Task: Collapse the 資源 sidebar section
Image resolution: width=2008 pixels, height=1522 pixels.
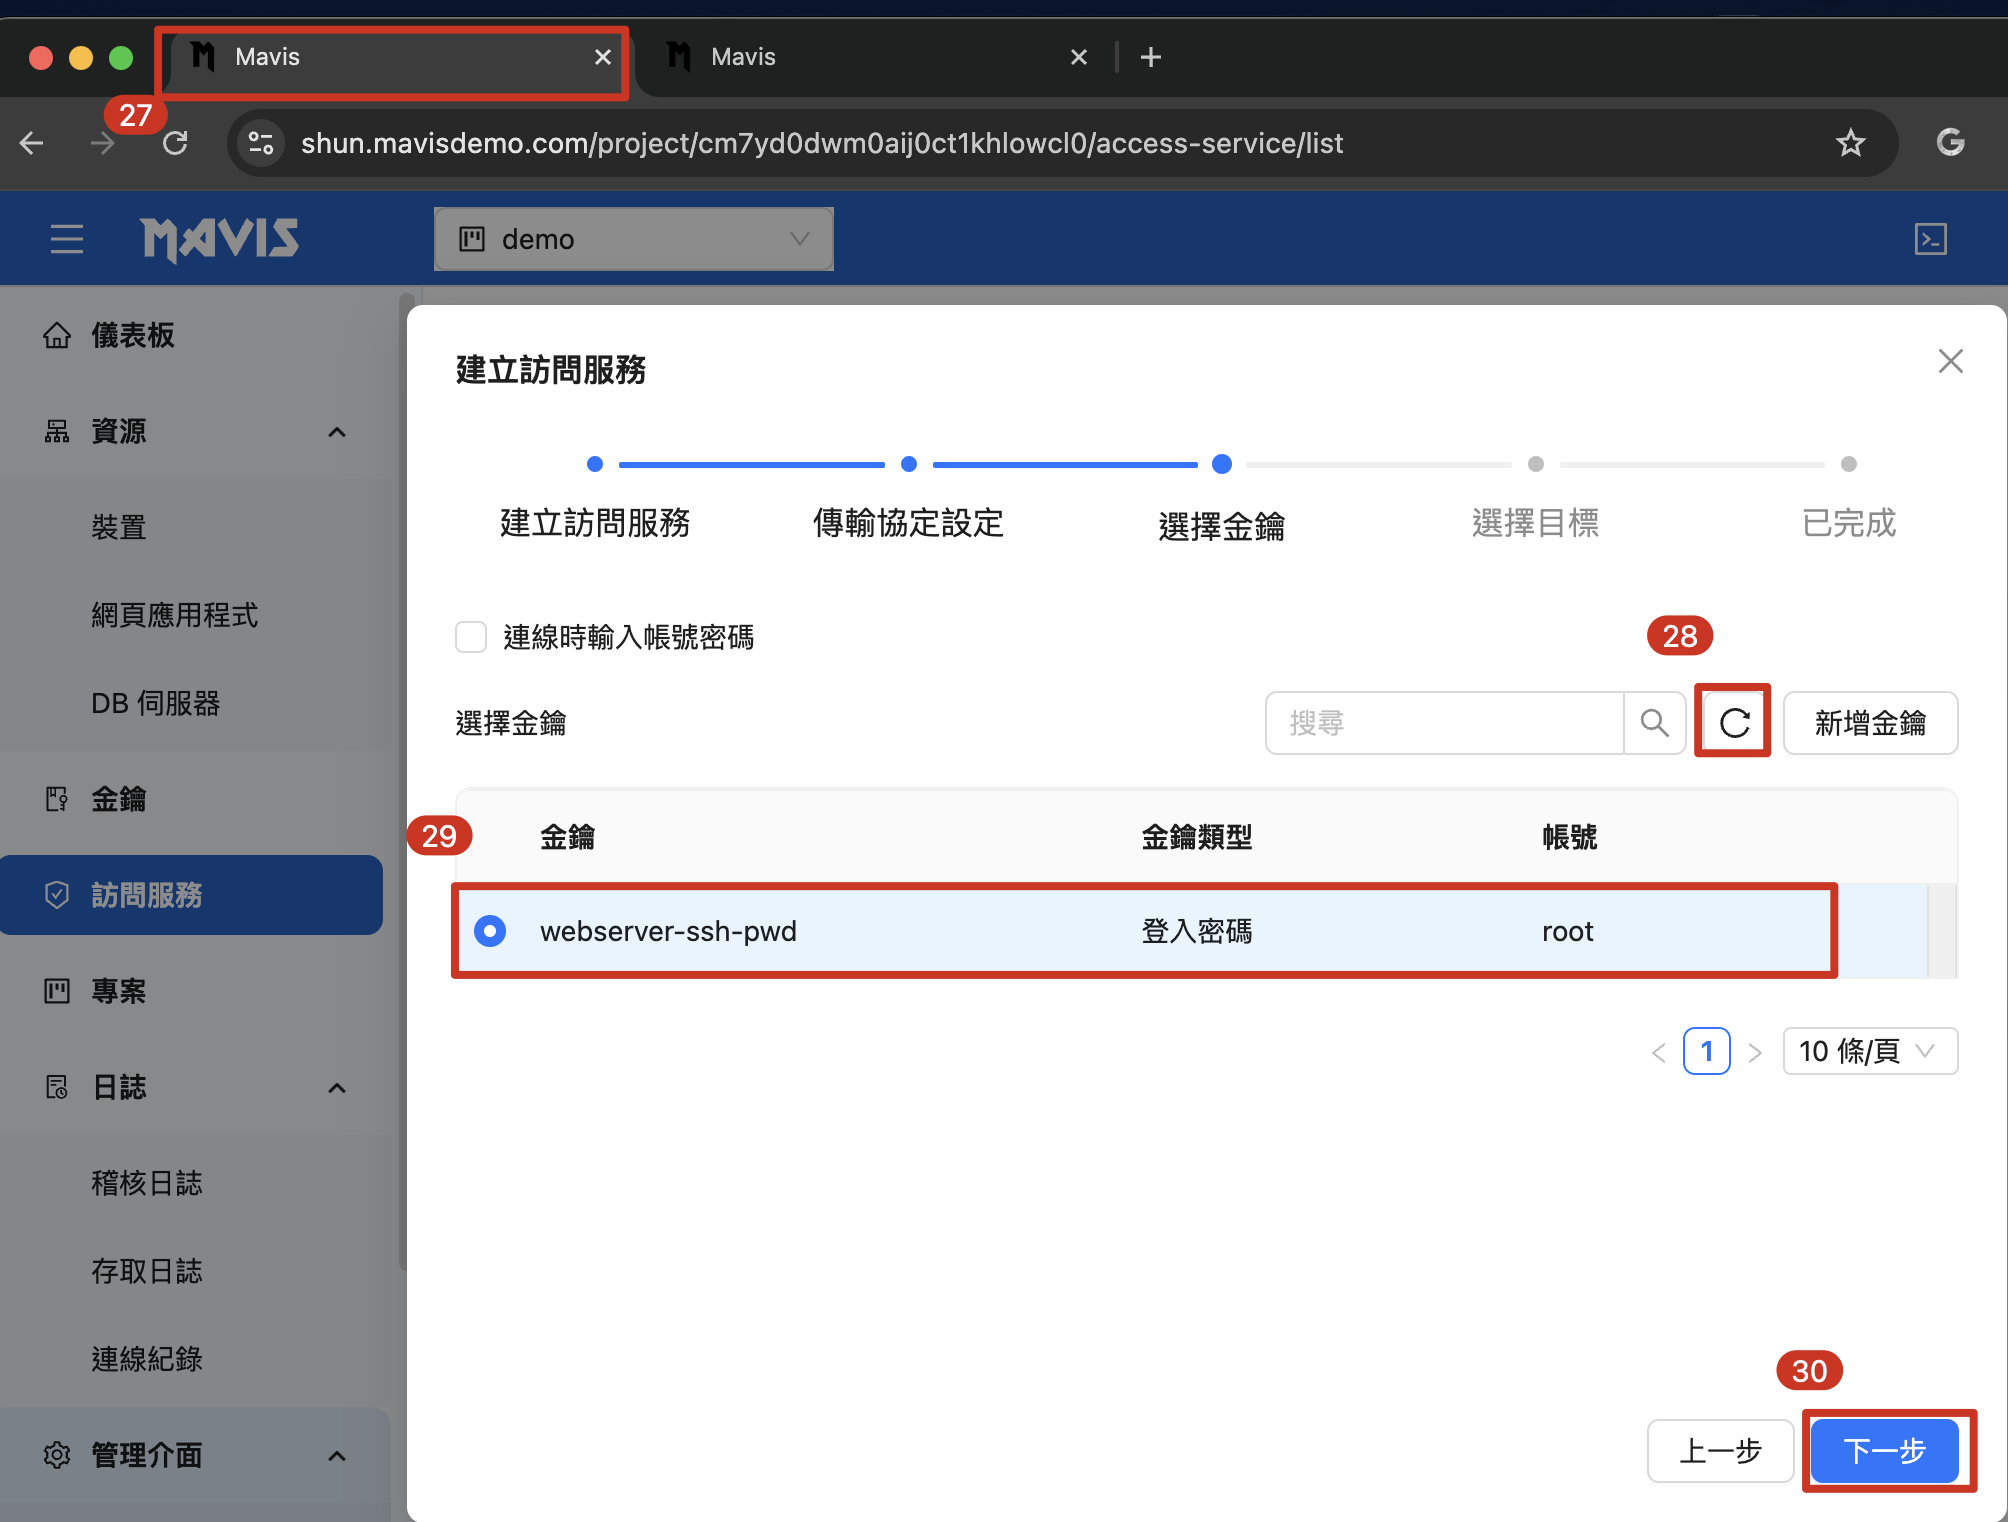Action: (337, 432)
